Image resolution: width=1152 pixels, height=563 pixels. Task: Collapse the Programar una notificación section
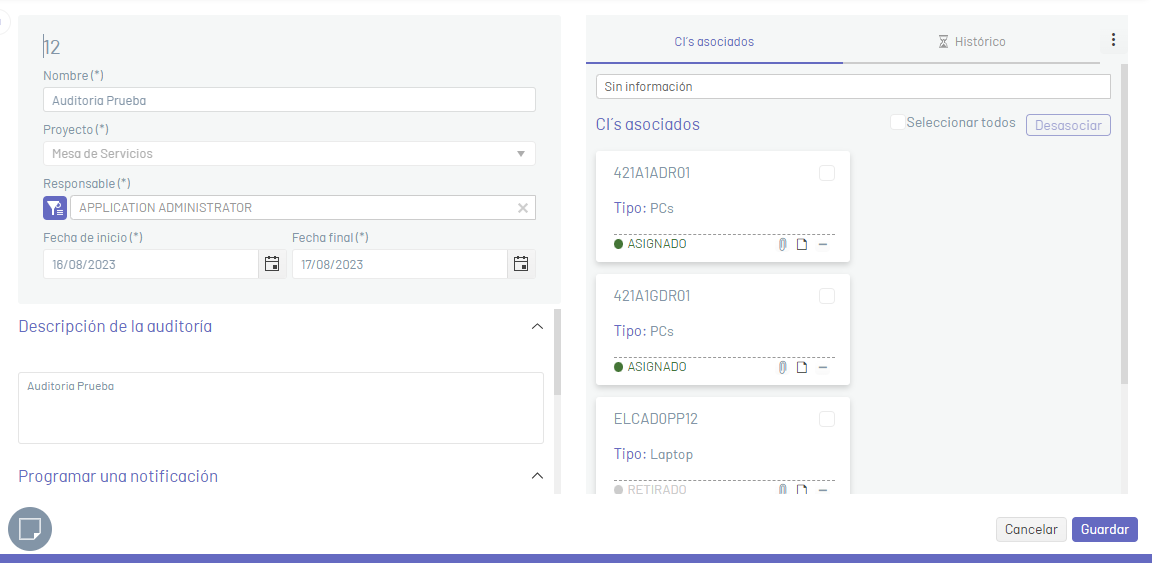(537, 476)
